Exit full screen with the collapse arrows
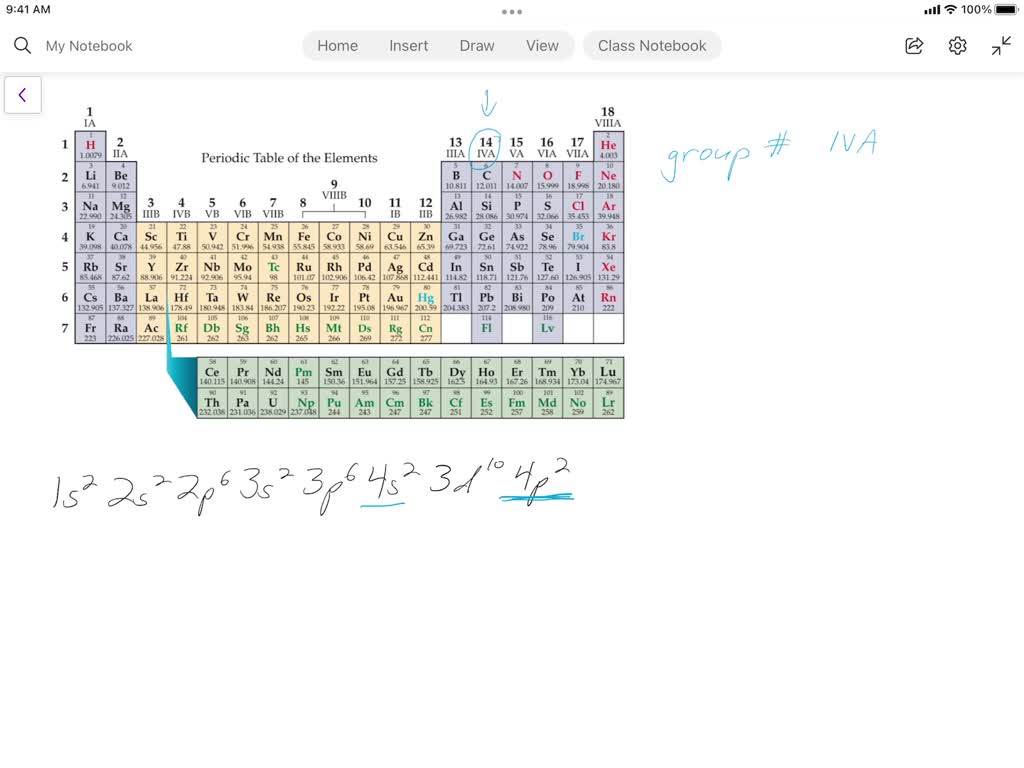This screenshot has height=768, width=1024. [x=1000, y=45]
